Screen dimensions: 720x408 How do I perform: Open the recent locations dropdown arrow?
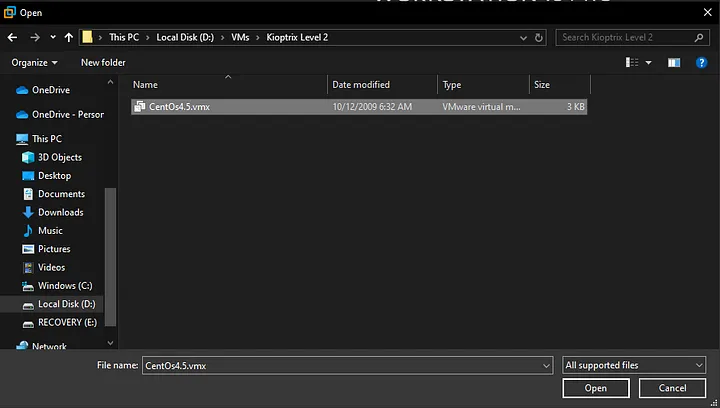click(53, 38)
